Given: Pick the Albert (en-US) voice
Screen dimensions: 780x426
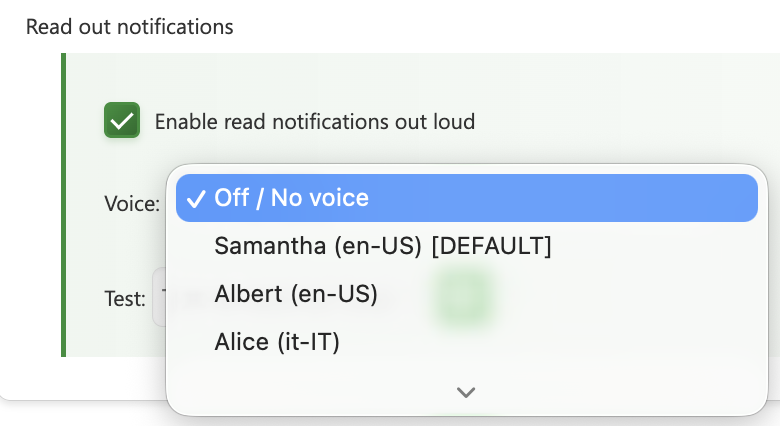Looking at the screenshot, I should (295, 294).
